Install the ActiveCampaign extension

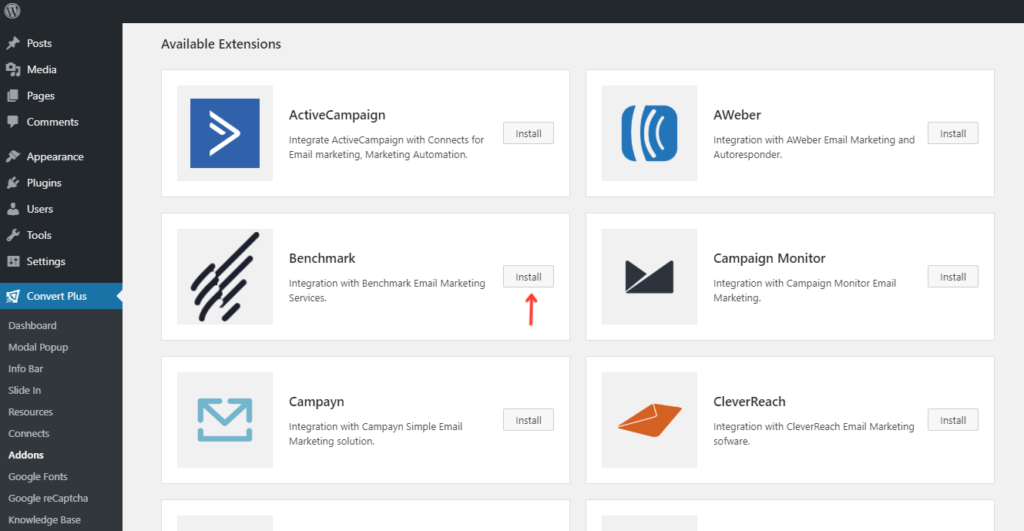pyautogui.click(x=528, y=133)
